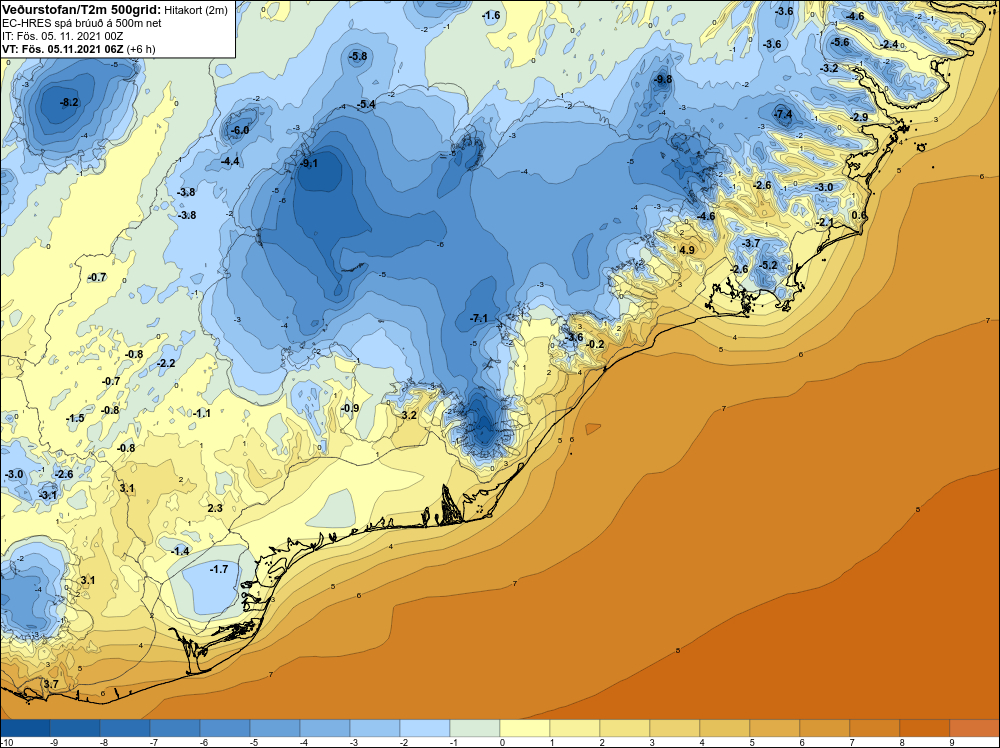Click the -8.2 temperature value on the map
1000x748 pixels.
coord(69,102)
